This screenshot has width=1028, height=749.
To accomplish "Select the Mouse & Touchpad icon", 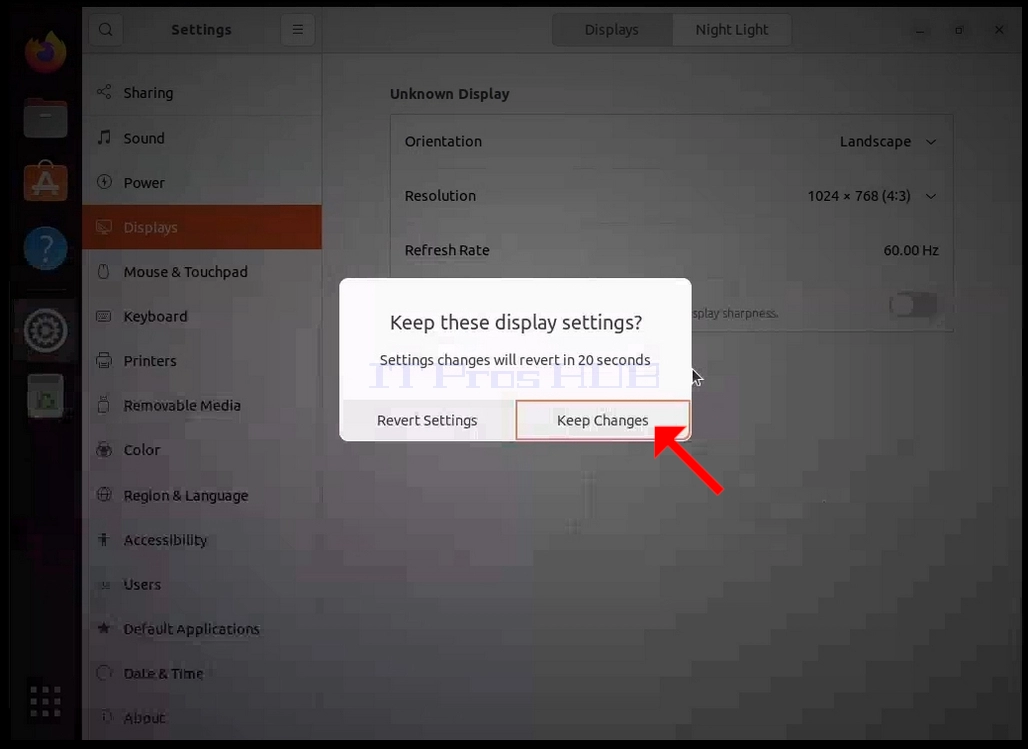I will (104, 272).
